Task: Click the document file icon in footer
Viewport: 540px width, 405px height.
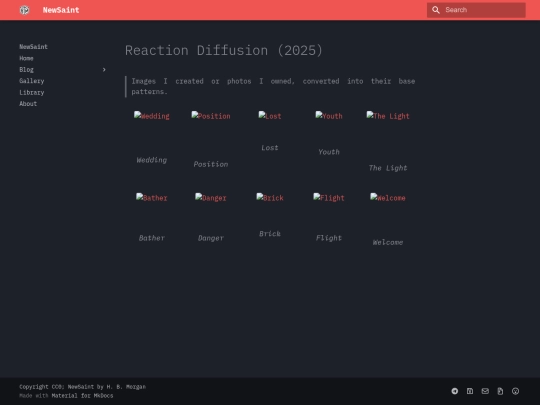Action: point(500,391)
